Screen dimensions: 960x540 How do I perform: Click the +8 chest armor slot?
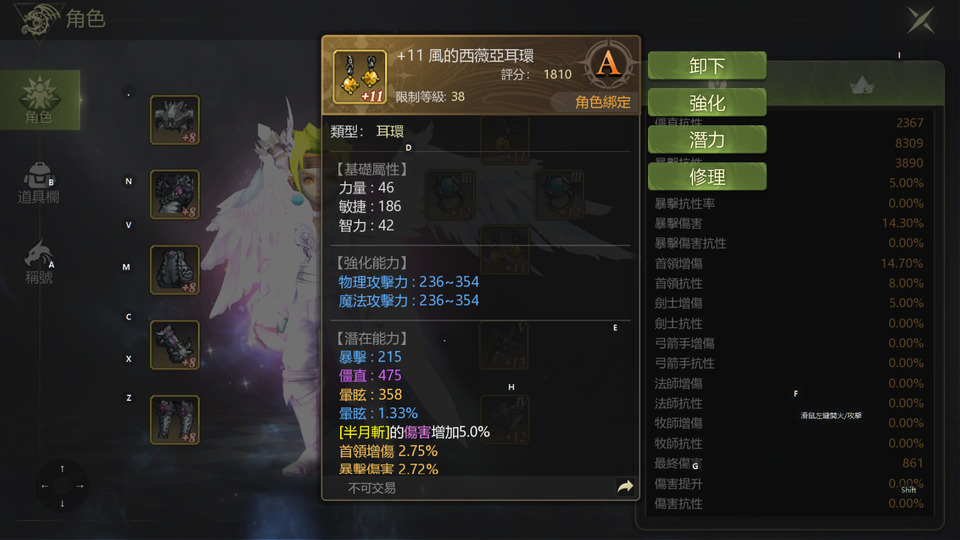175,270
